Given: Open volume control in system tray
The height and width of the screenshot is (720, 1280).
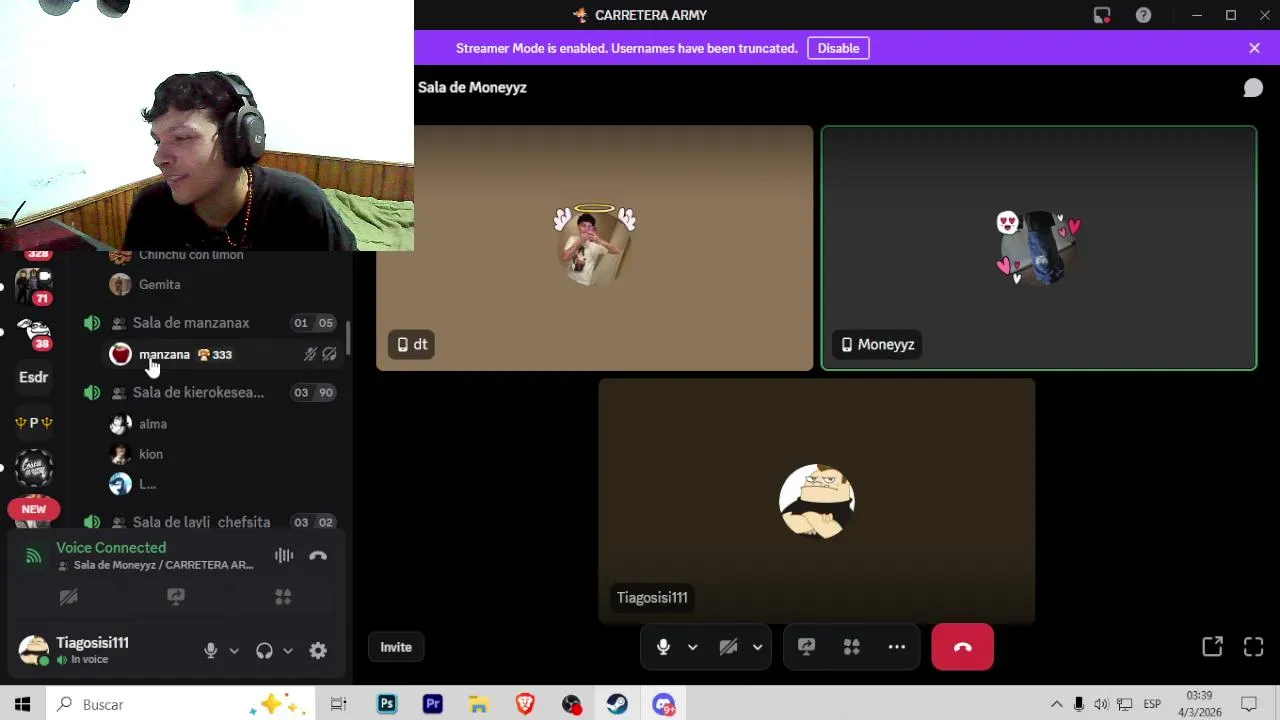Looking at the screenshot, I should 1101,705.
